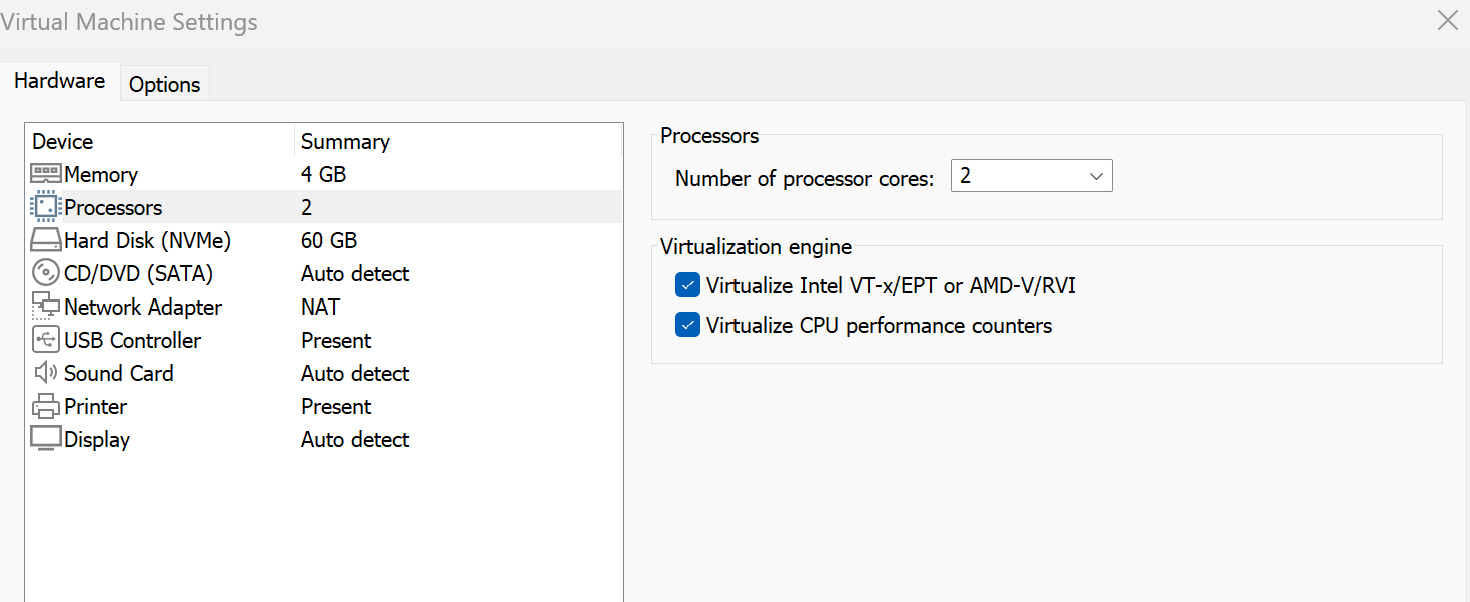Click the Summary column header
1470x602 pixels.
[345, 142]
